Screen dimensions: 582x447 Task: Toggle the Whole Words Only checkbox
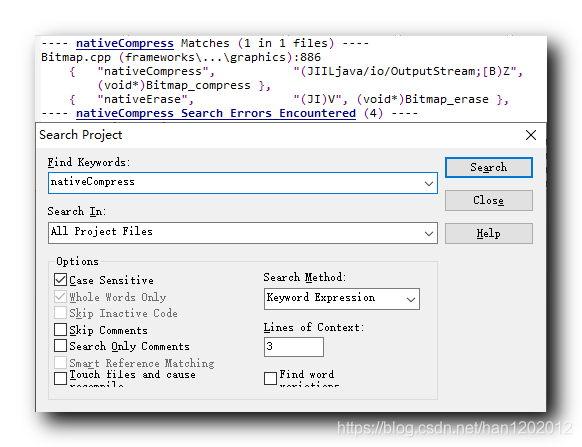pos(60,297)
